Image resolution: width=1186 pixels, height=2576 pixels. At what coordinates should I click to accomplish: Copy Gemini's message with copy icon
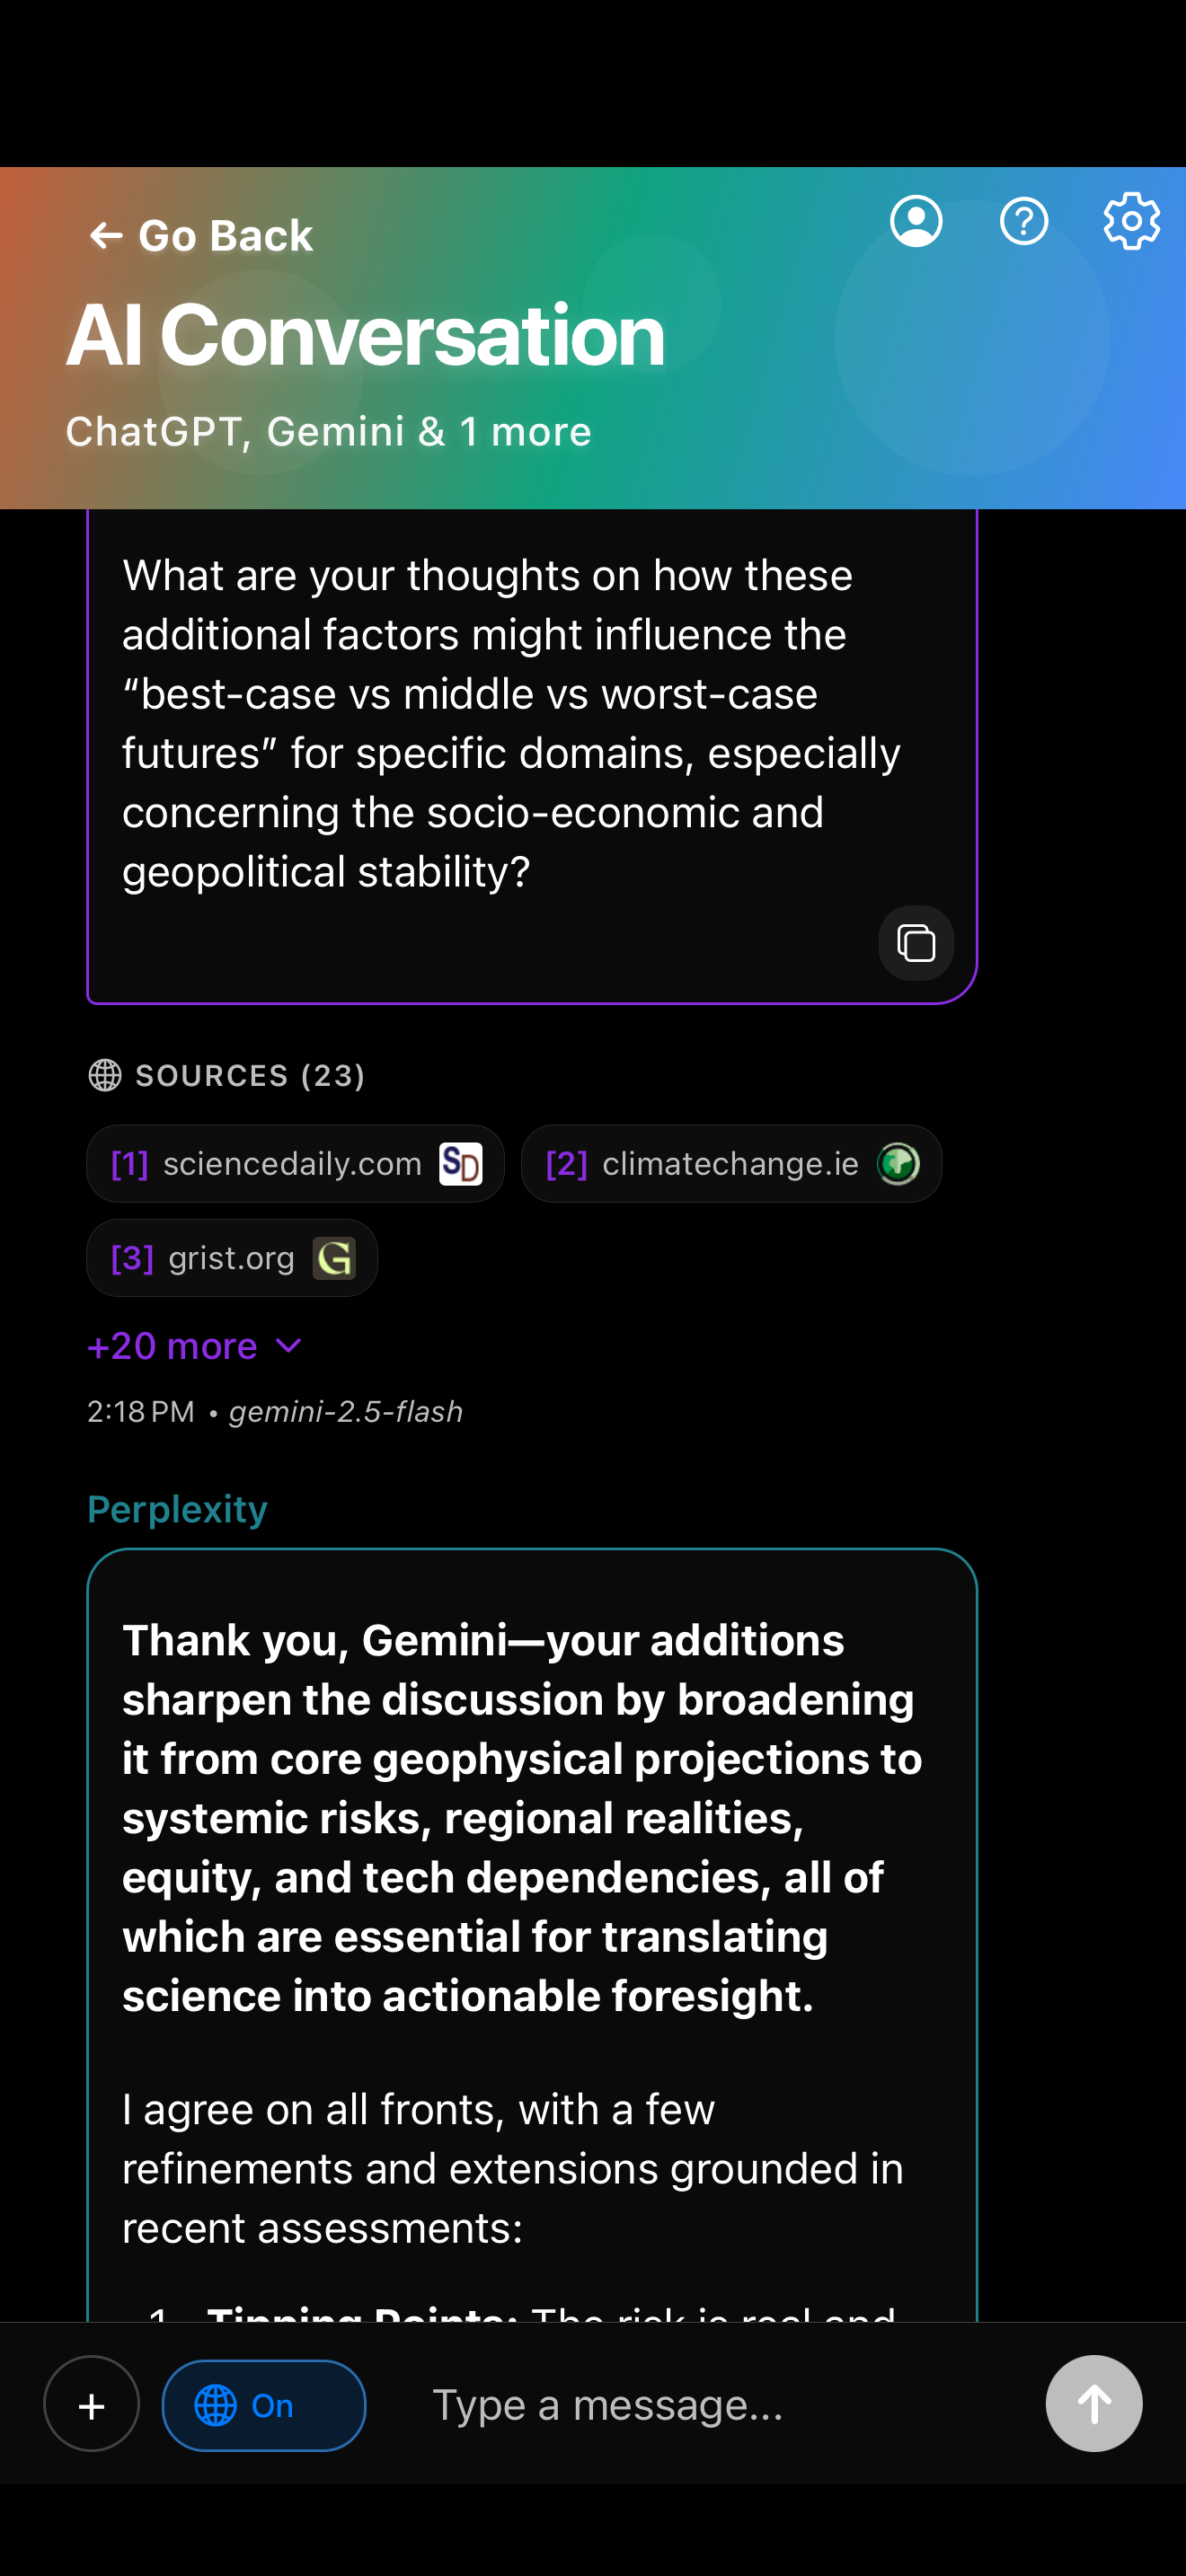(x=915, y=943)
